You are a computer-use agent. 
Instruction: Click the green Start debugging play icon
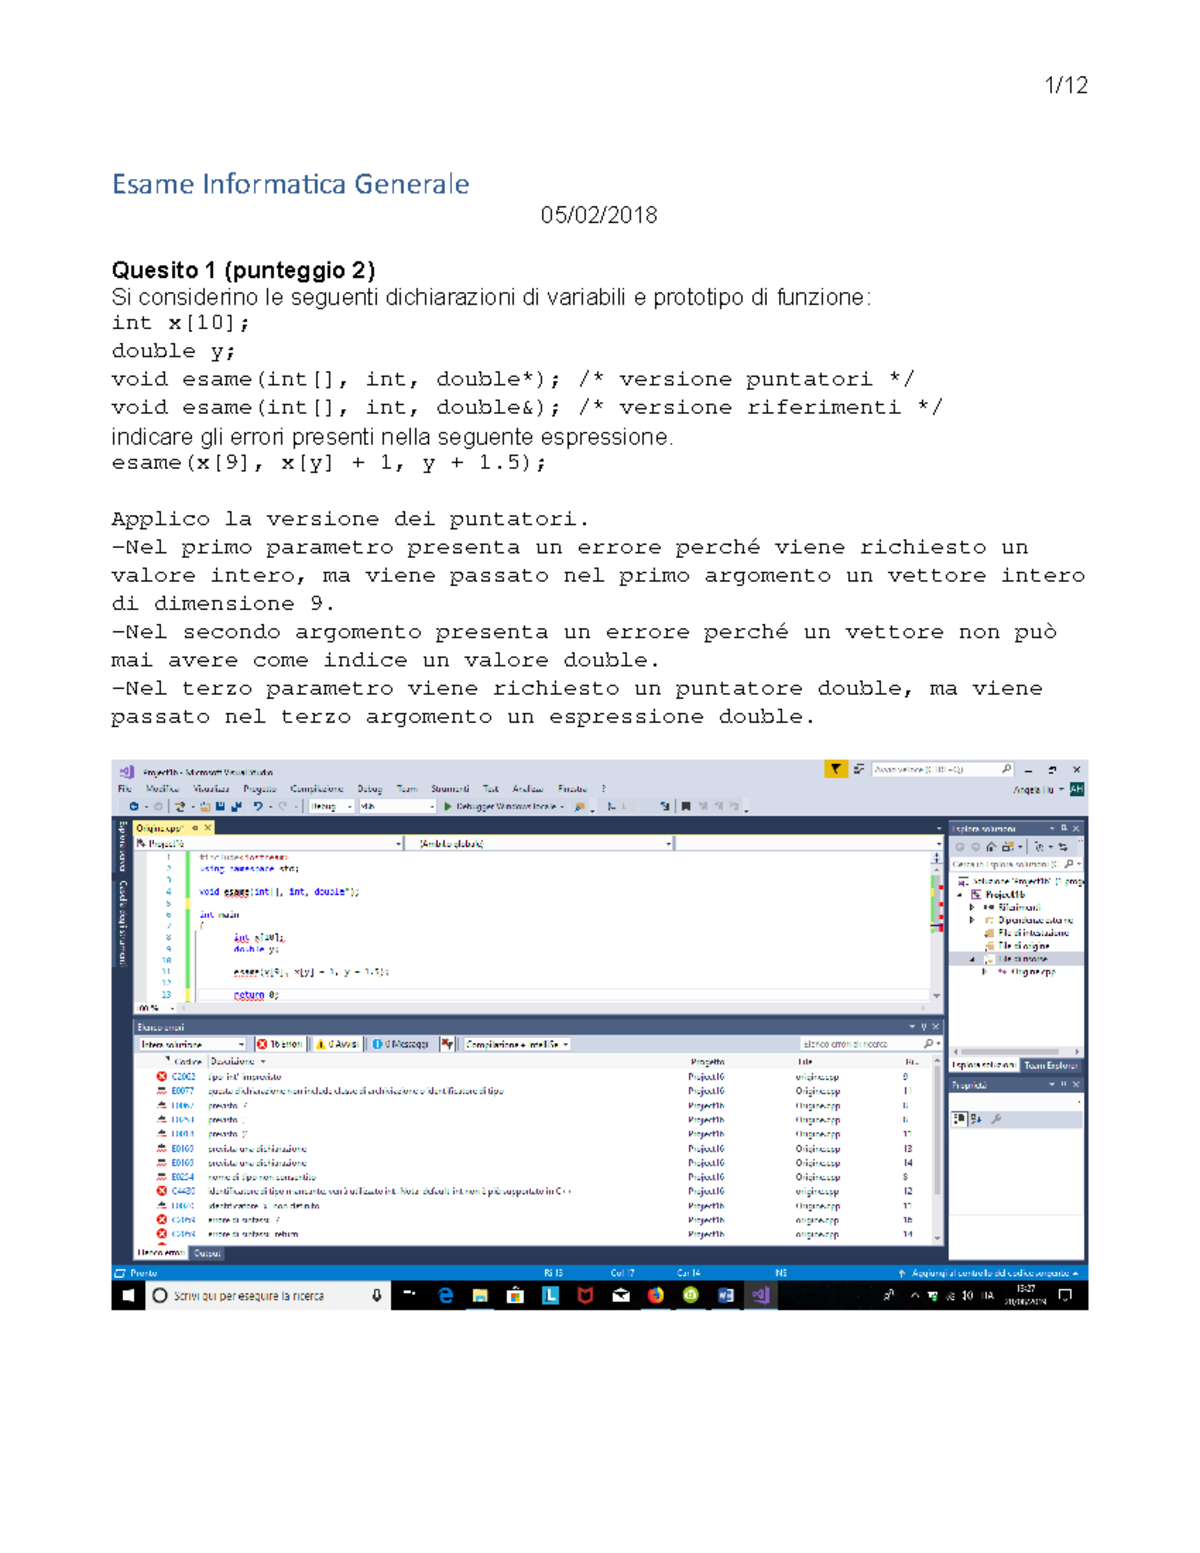pos(448,806)
